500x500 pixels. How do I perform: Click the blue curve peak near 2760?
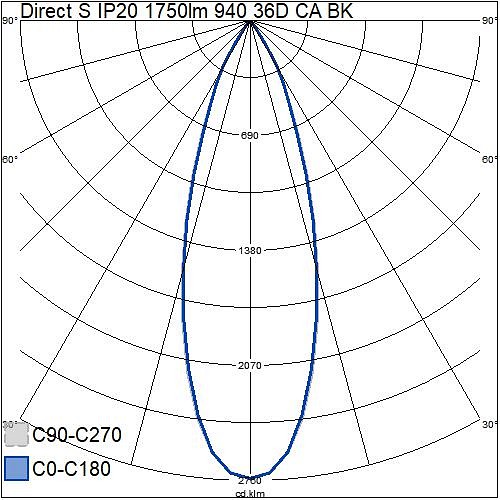(x=251, y=477)
